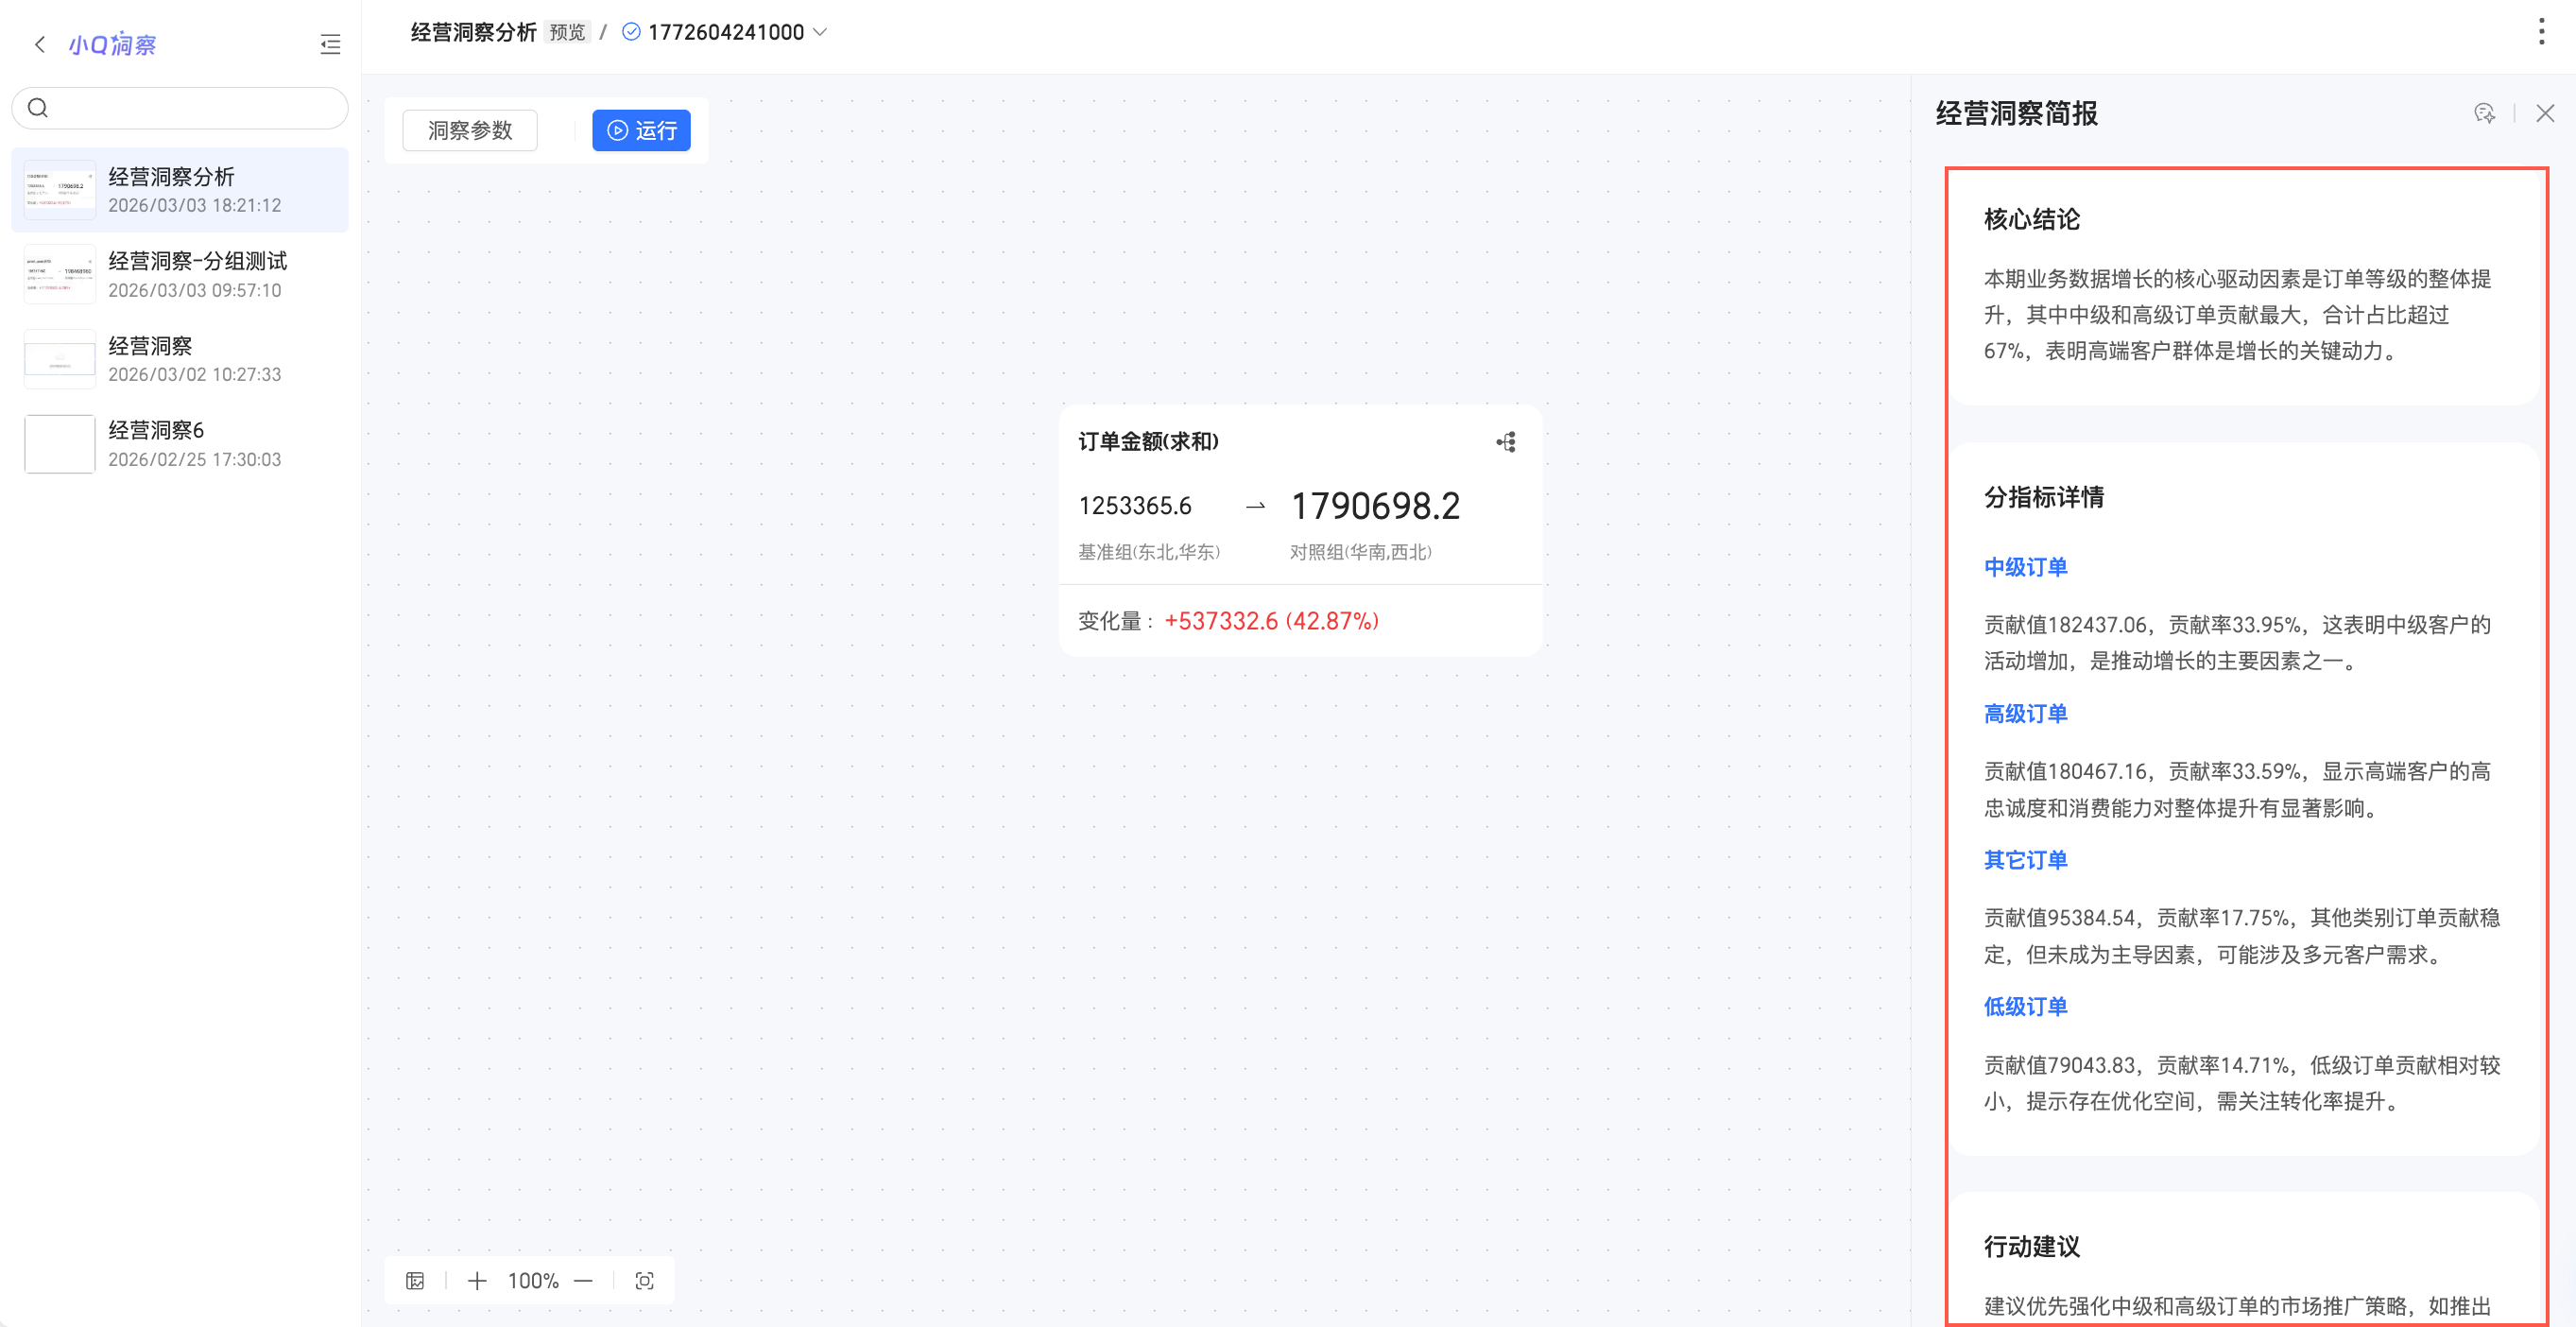2576x1327 pixels.
Task: Click the AI feedback icon in report header
Action: click(2484, 113)
